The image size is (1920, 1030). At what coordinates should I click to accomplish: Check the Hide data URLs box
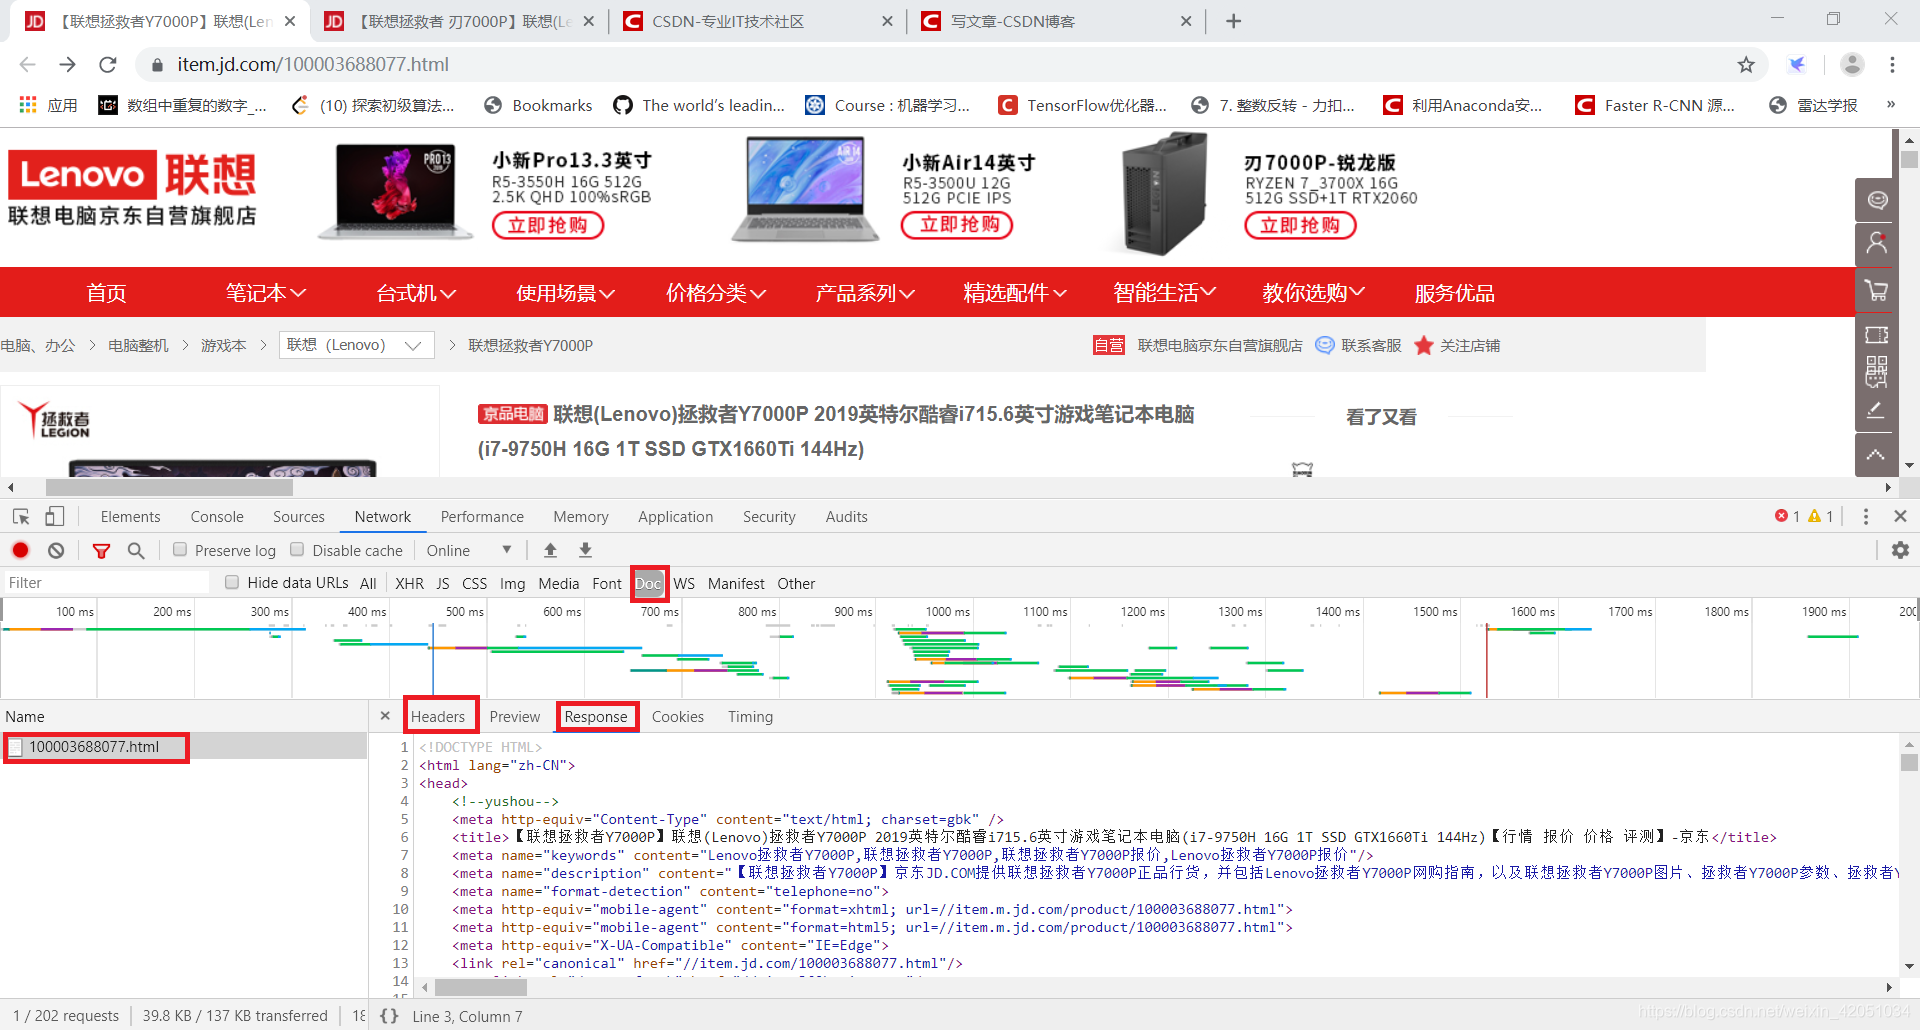(x=232, y=582)
